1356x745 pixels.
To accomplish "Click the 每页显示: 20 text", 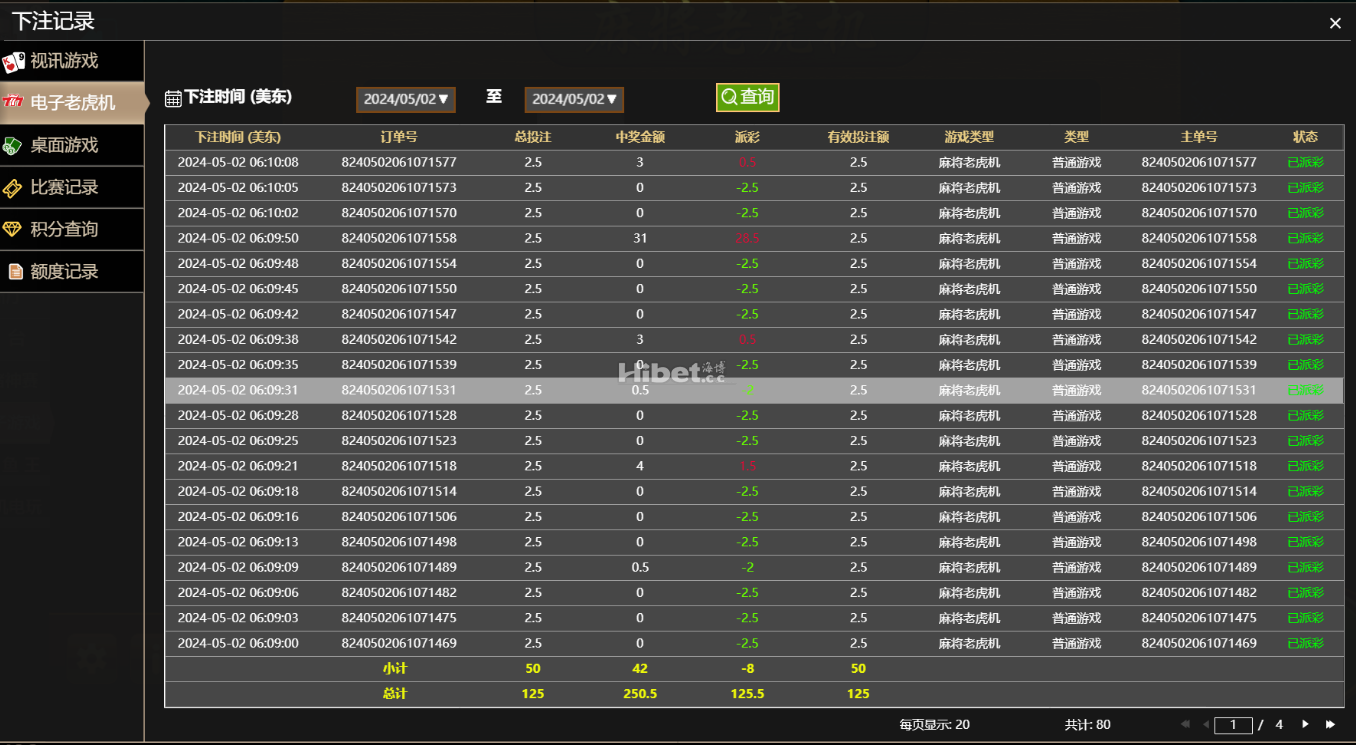I will click(934, 725).
